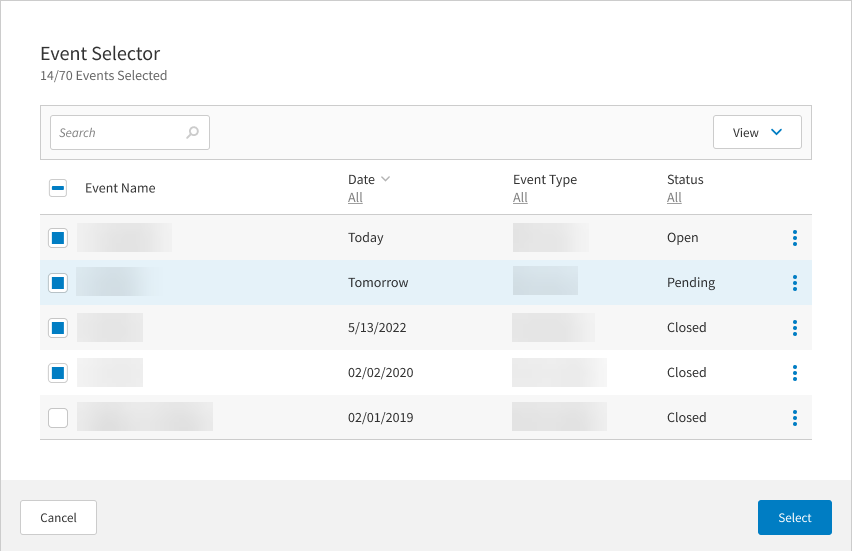
Task: Open the row actions menu for 02/02/2020
Action: tap(794, 373)
